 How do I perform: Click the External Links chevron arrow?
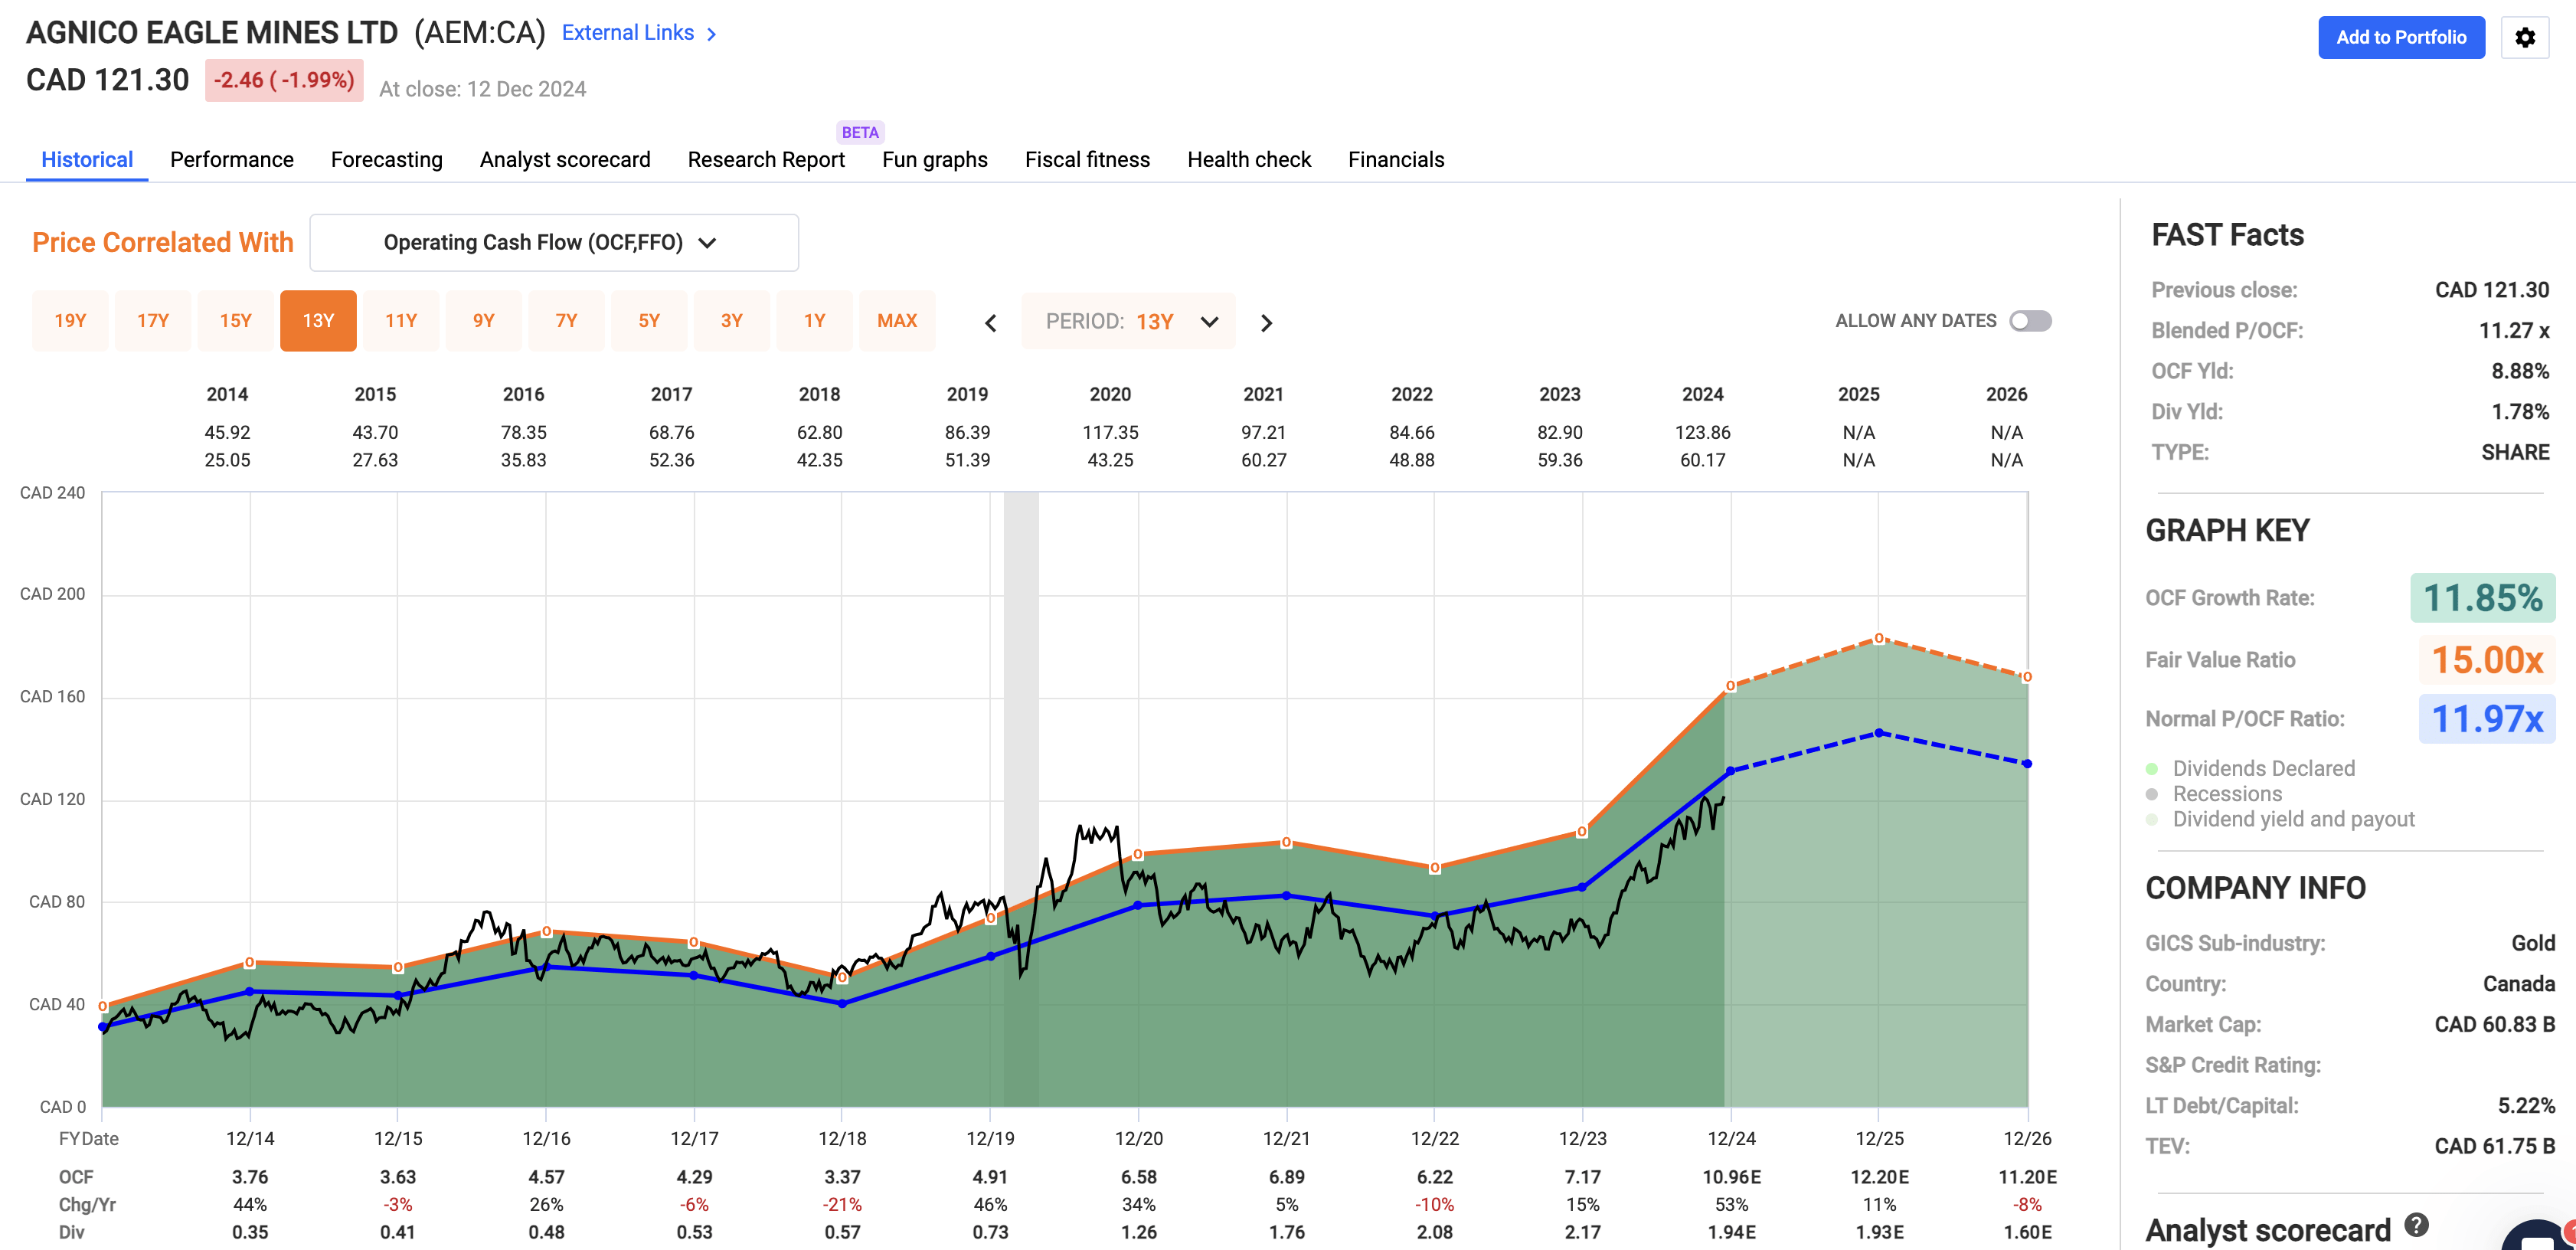pos(712,34)
